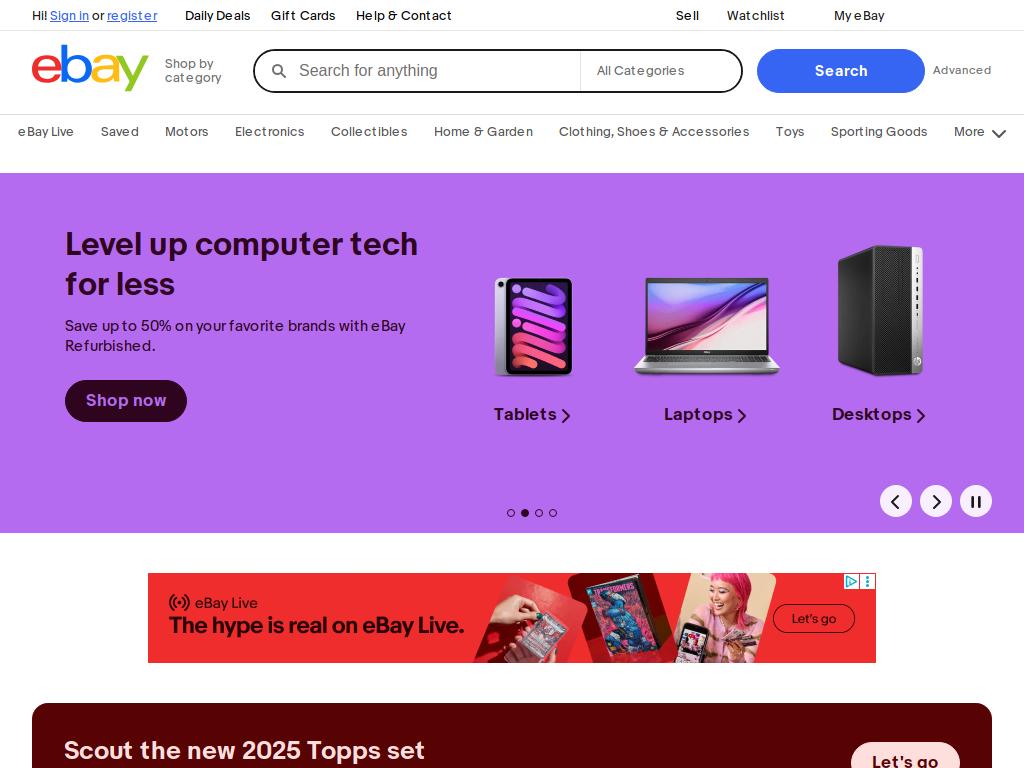
Task: Expand the More categories menu
Action: click(x=979, y=132)
